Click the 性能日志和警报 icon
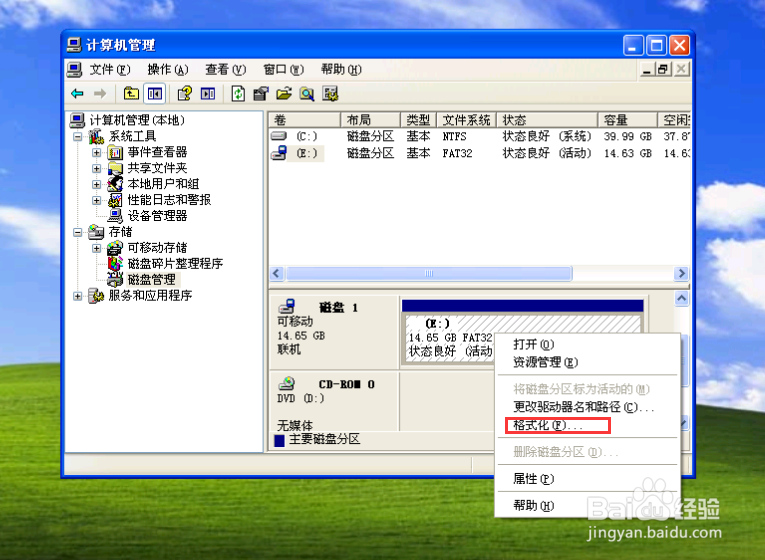Screen dimensions: 765x560 (x=115, y=200)
